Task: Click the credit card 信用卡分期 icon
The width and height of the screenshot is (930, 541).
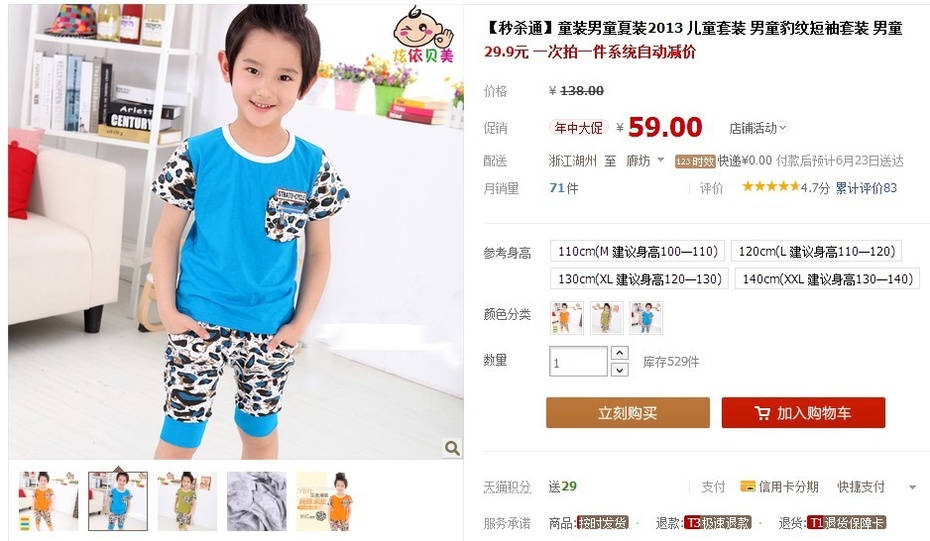Action: click(747, 486)
